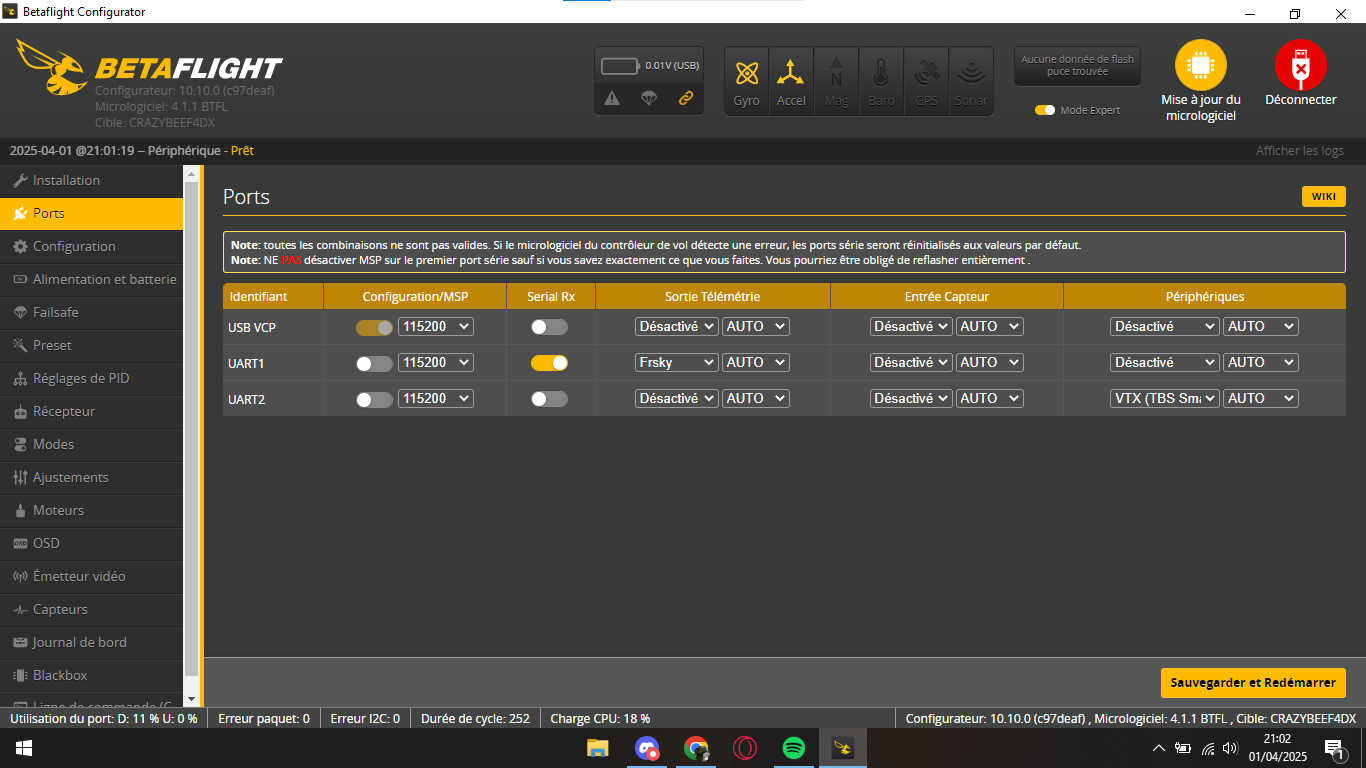Open the WIKI button

[1323, 197]
